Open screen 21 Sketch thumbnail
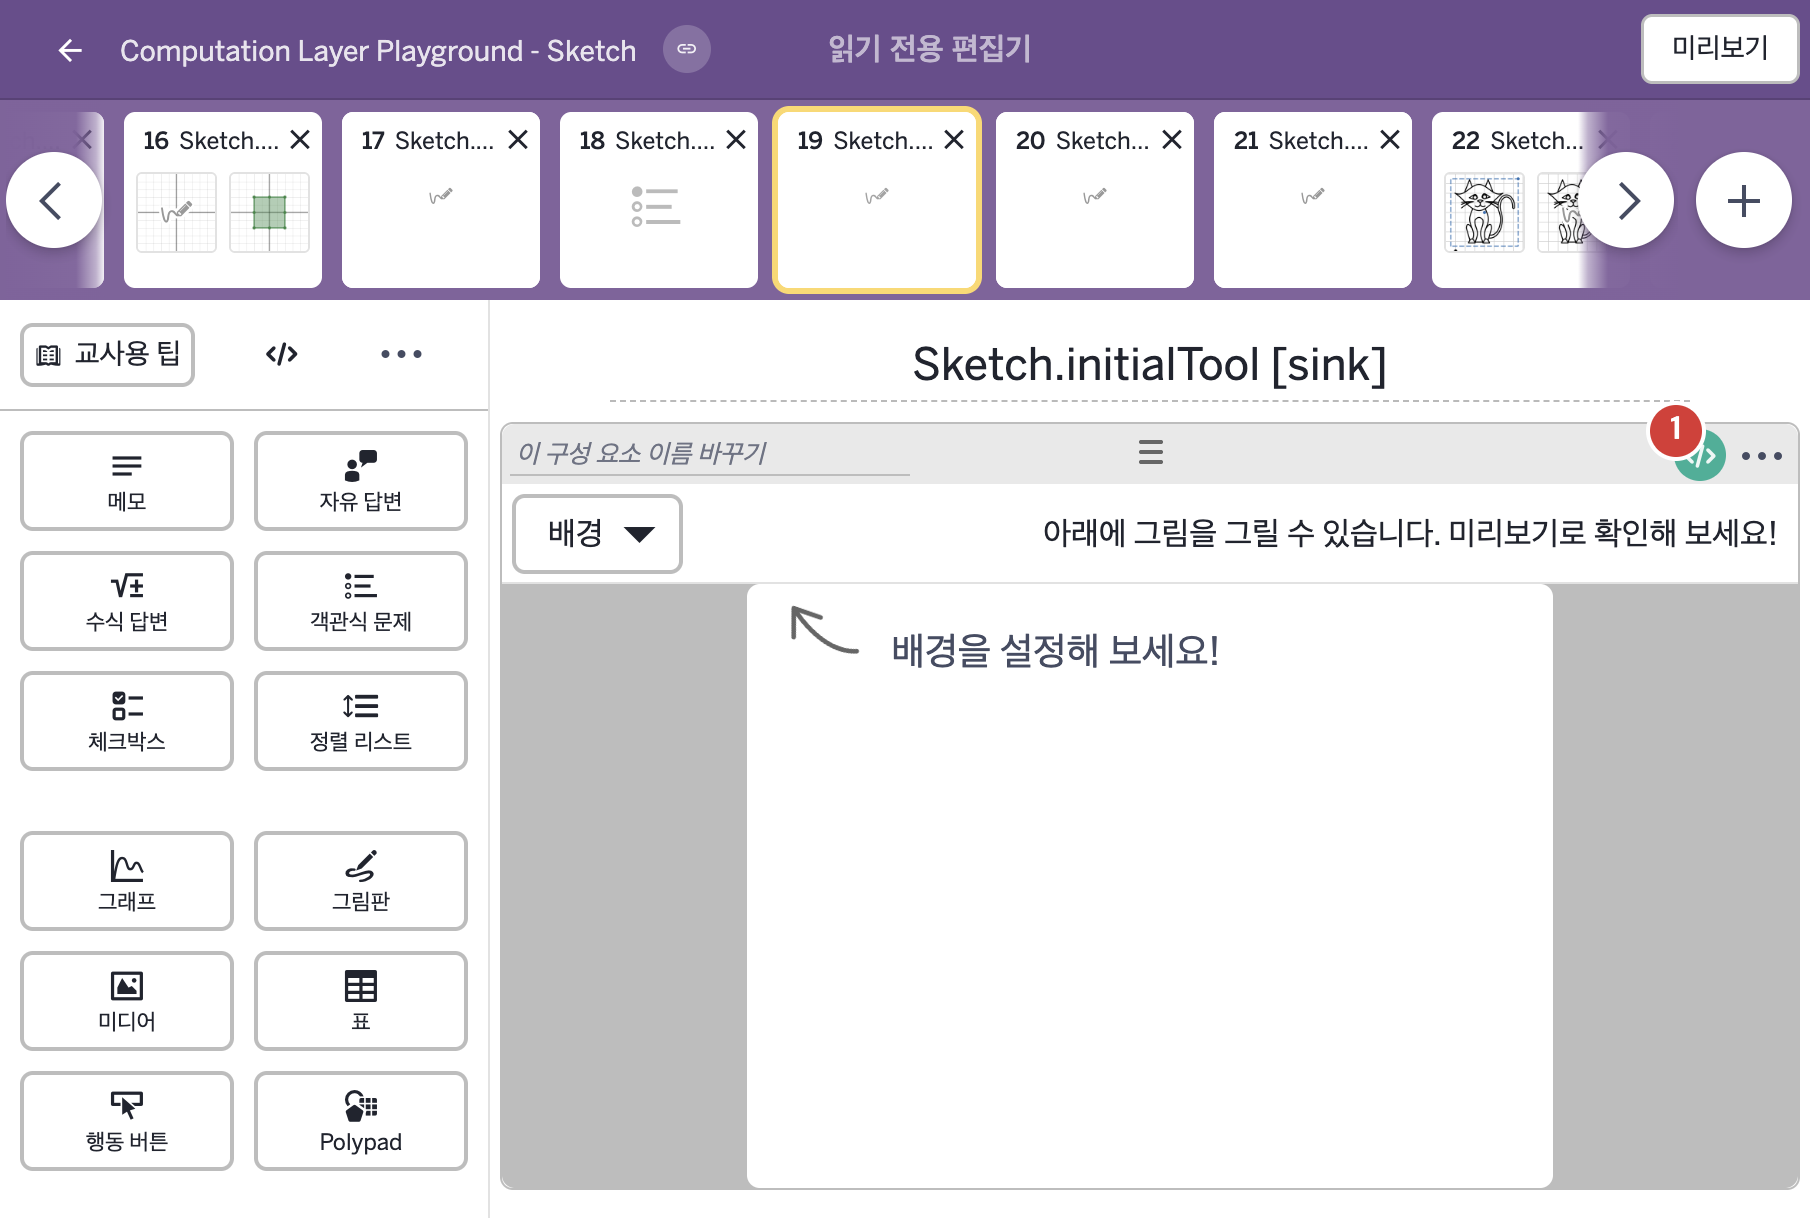 pos(1312,200)
